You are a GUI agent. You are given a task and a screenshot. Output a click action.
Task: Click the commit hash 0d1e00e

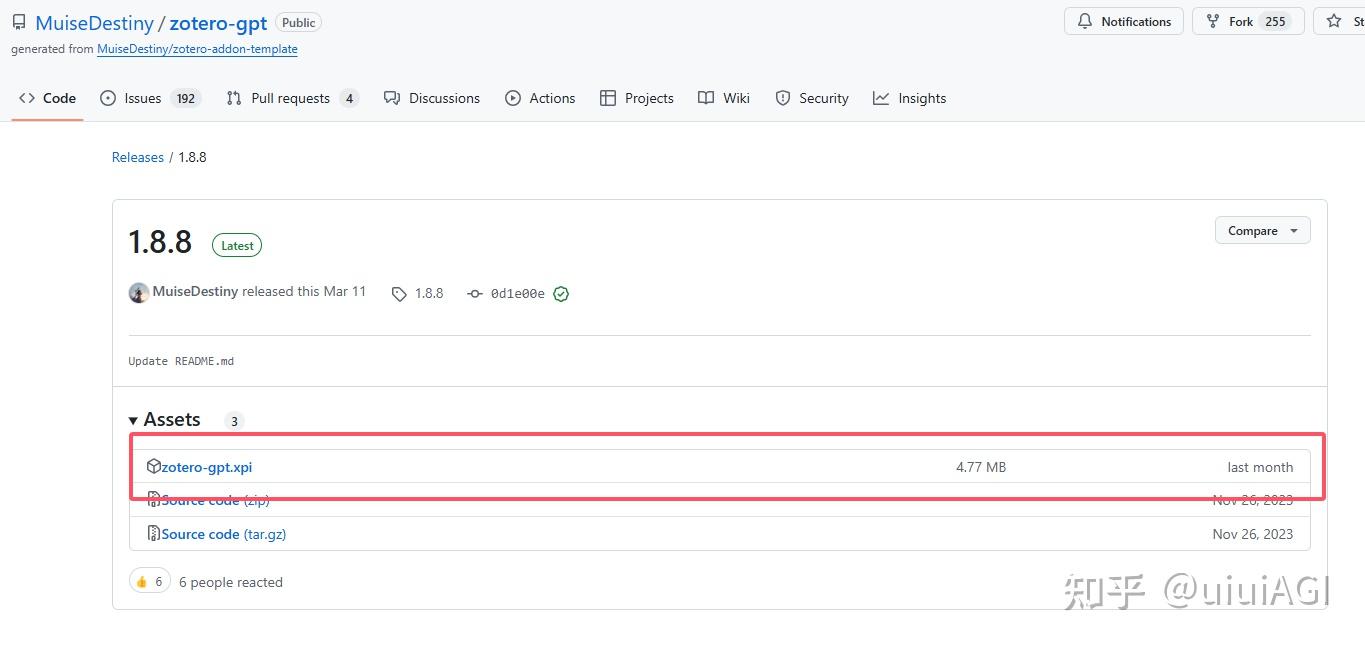point(516,293)
